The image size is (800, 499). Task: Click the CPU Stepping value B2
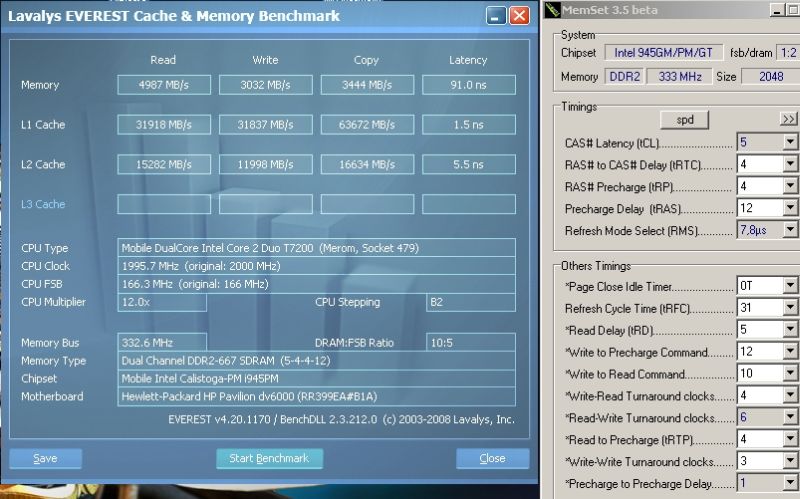click(x=470, y=302)
